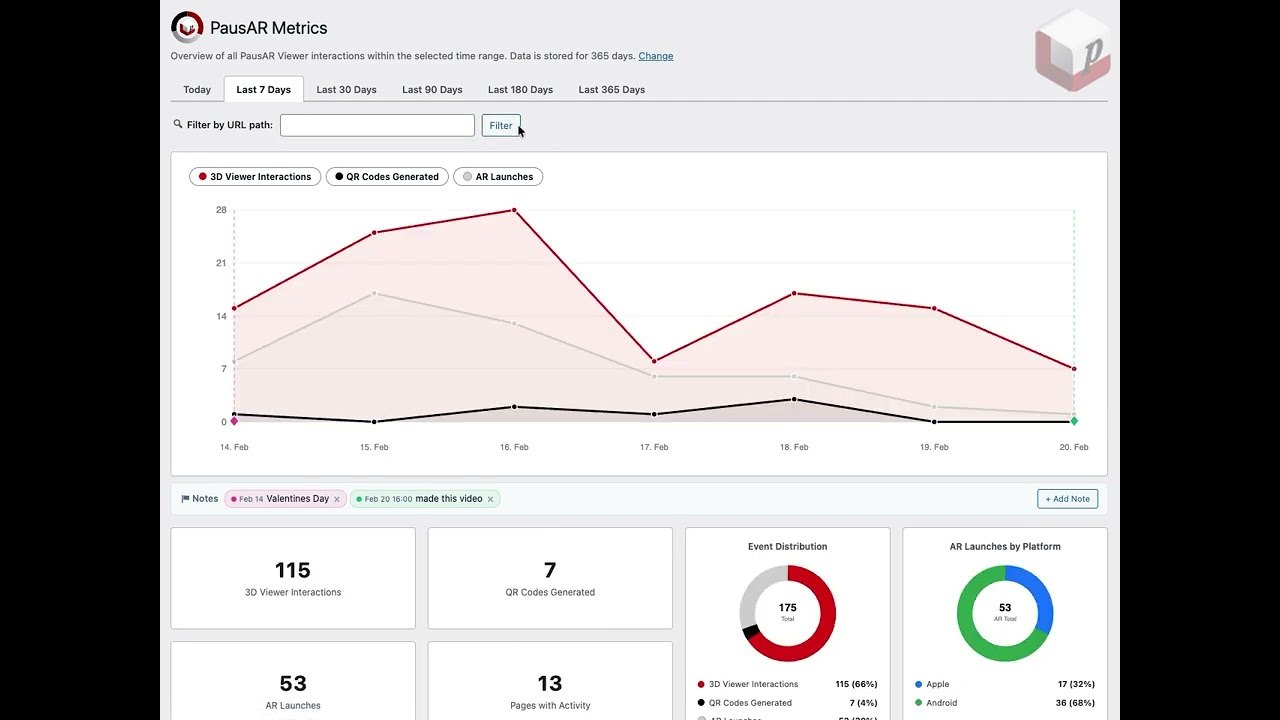
Task: Click the PausAR logo icon
Action: [x=187, y=27]
